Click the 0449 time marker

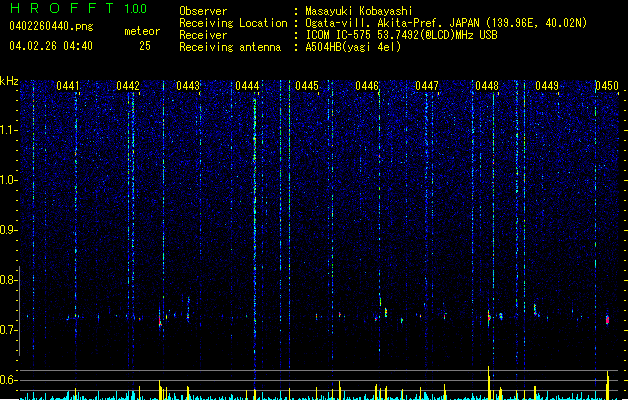[x=547, y=86]
